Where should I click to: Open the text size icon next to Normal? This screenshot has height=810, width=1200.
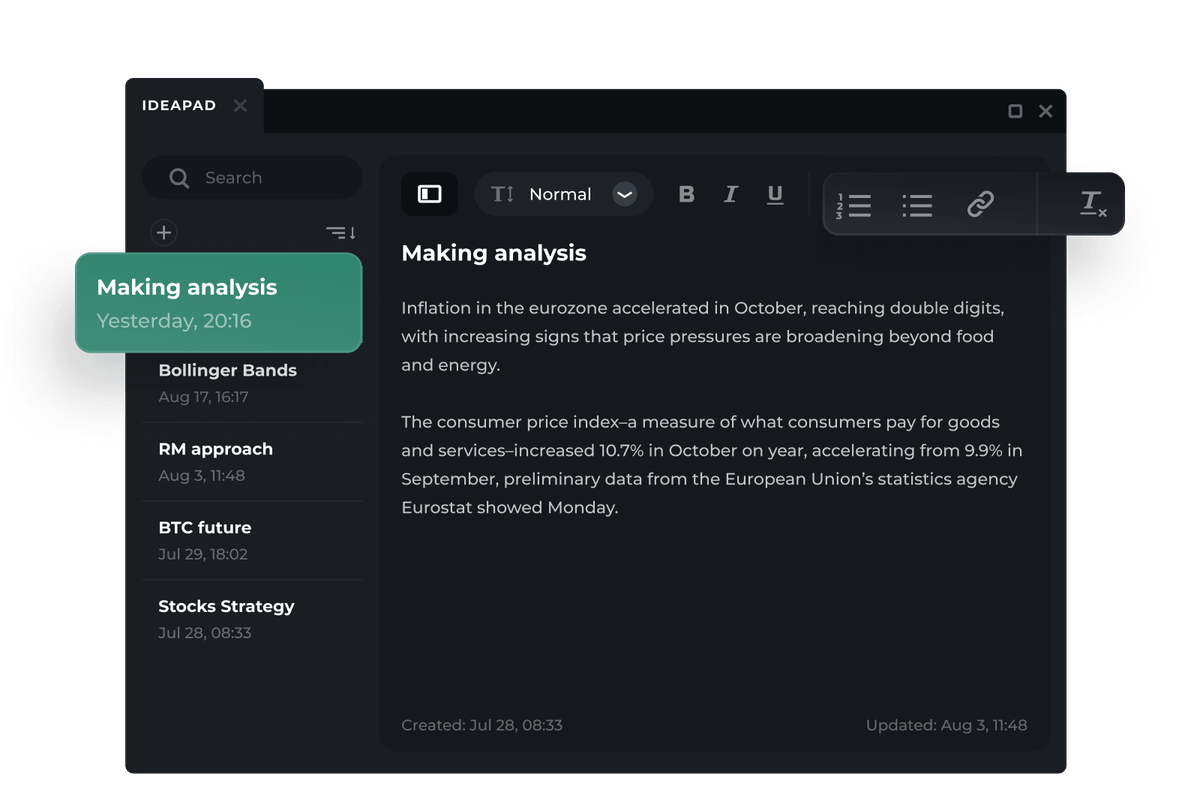pos(502,194)
